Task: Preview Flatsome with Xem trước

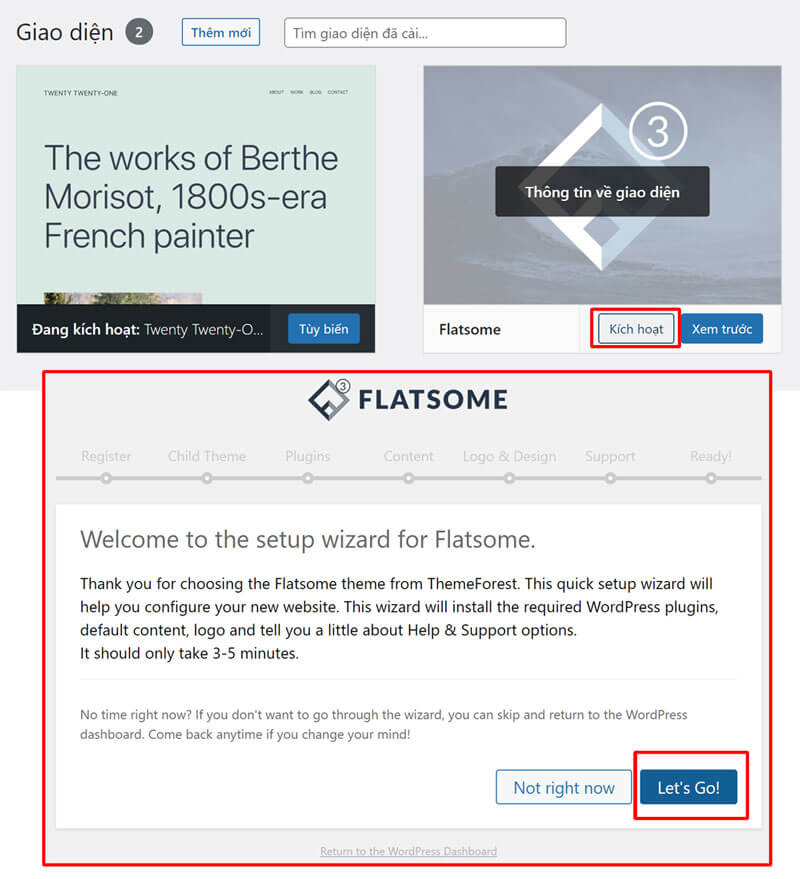Action: click(x=722, y=328)
